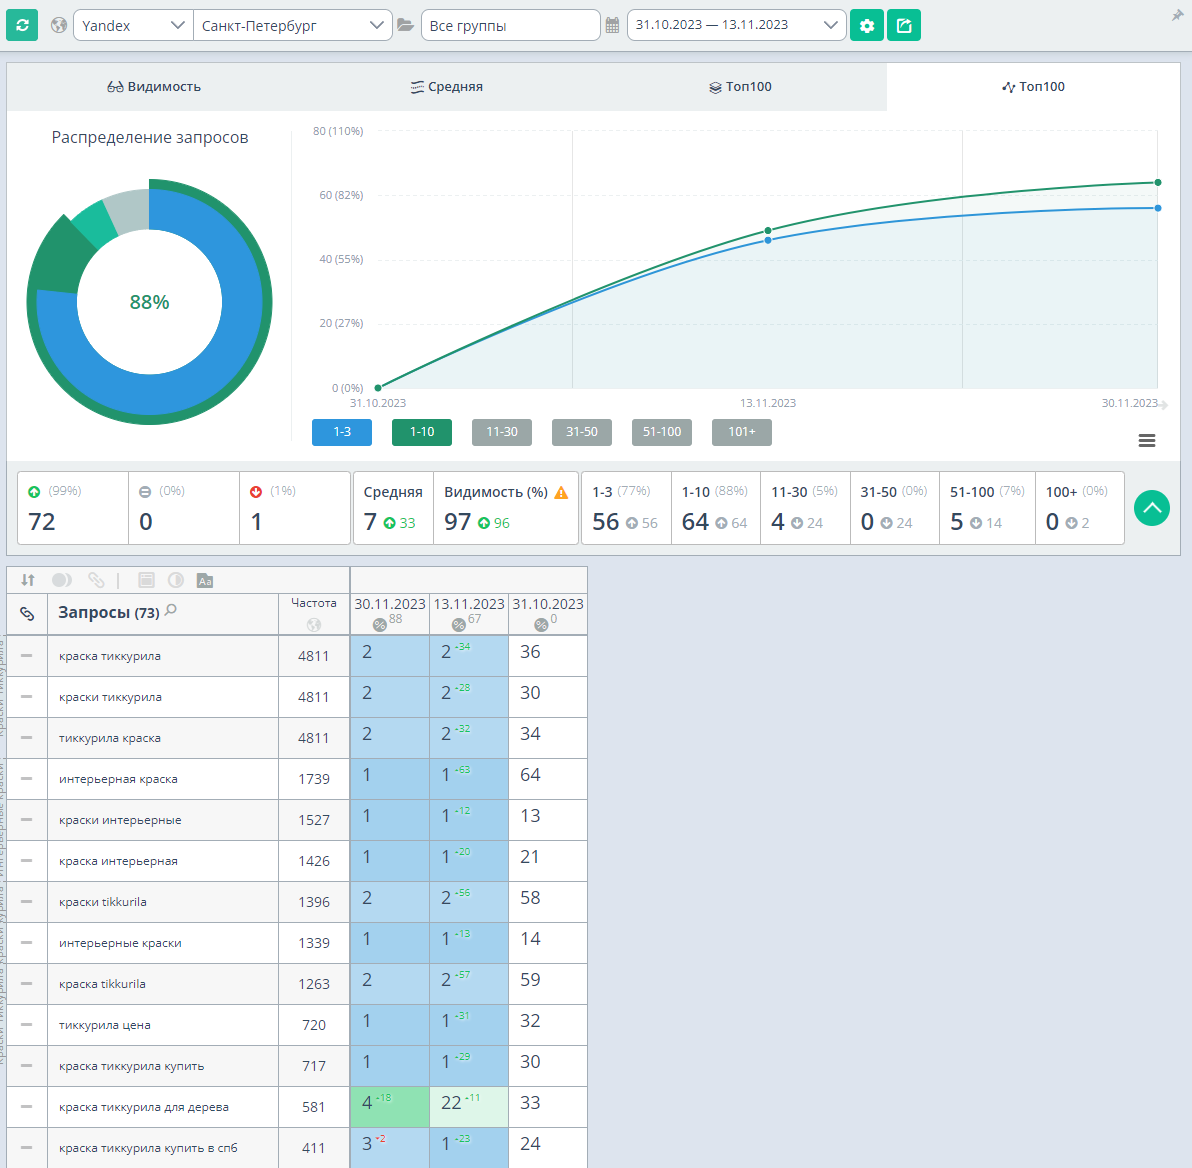Toggle the 1-3 position range filter

(342, 432)
